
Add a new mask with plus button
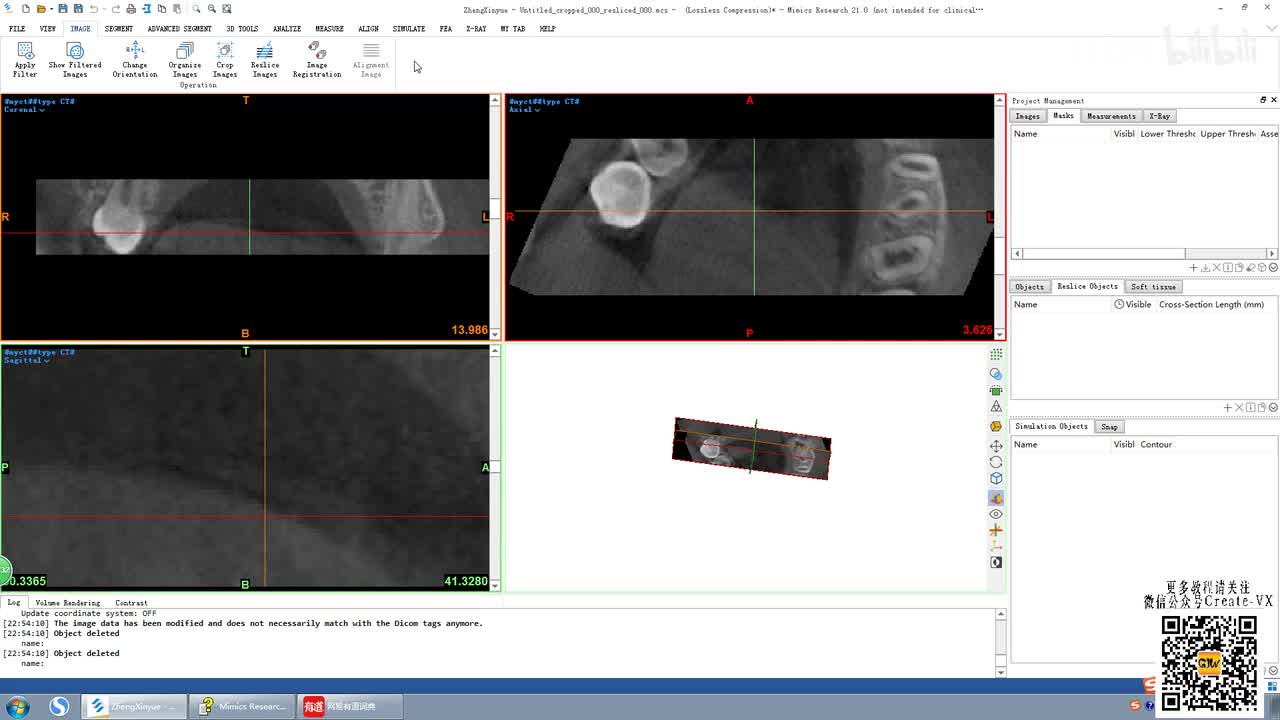click(1193, 268)
